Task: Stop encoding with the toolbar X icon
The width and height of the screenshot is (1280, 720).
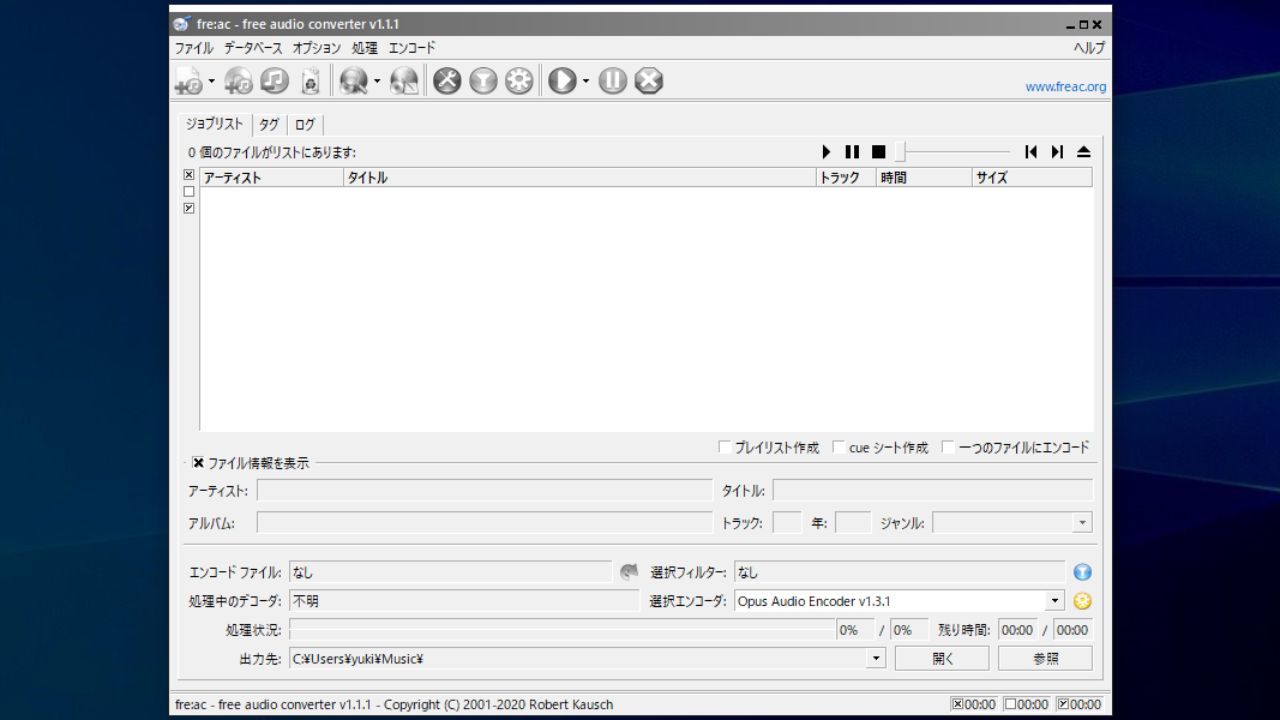Action: click(649, 81)
